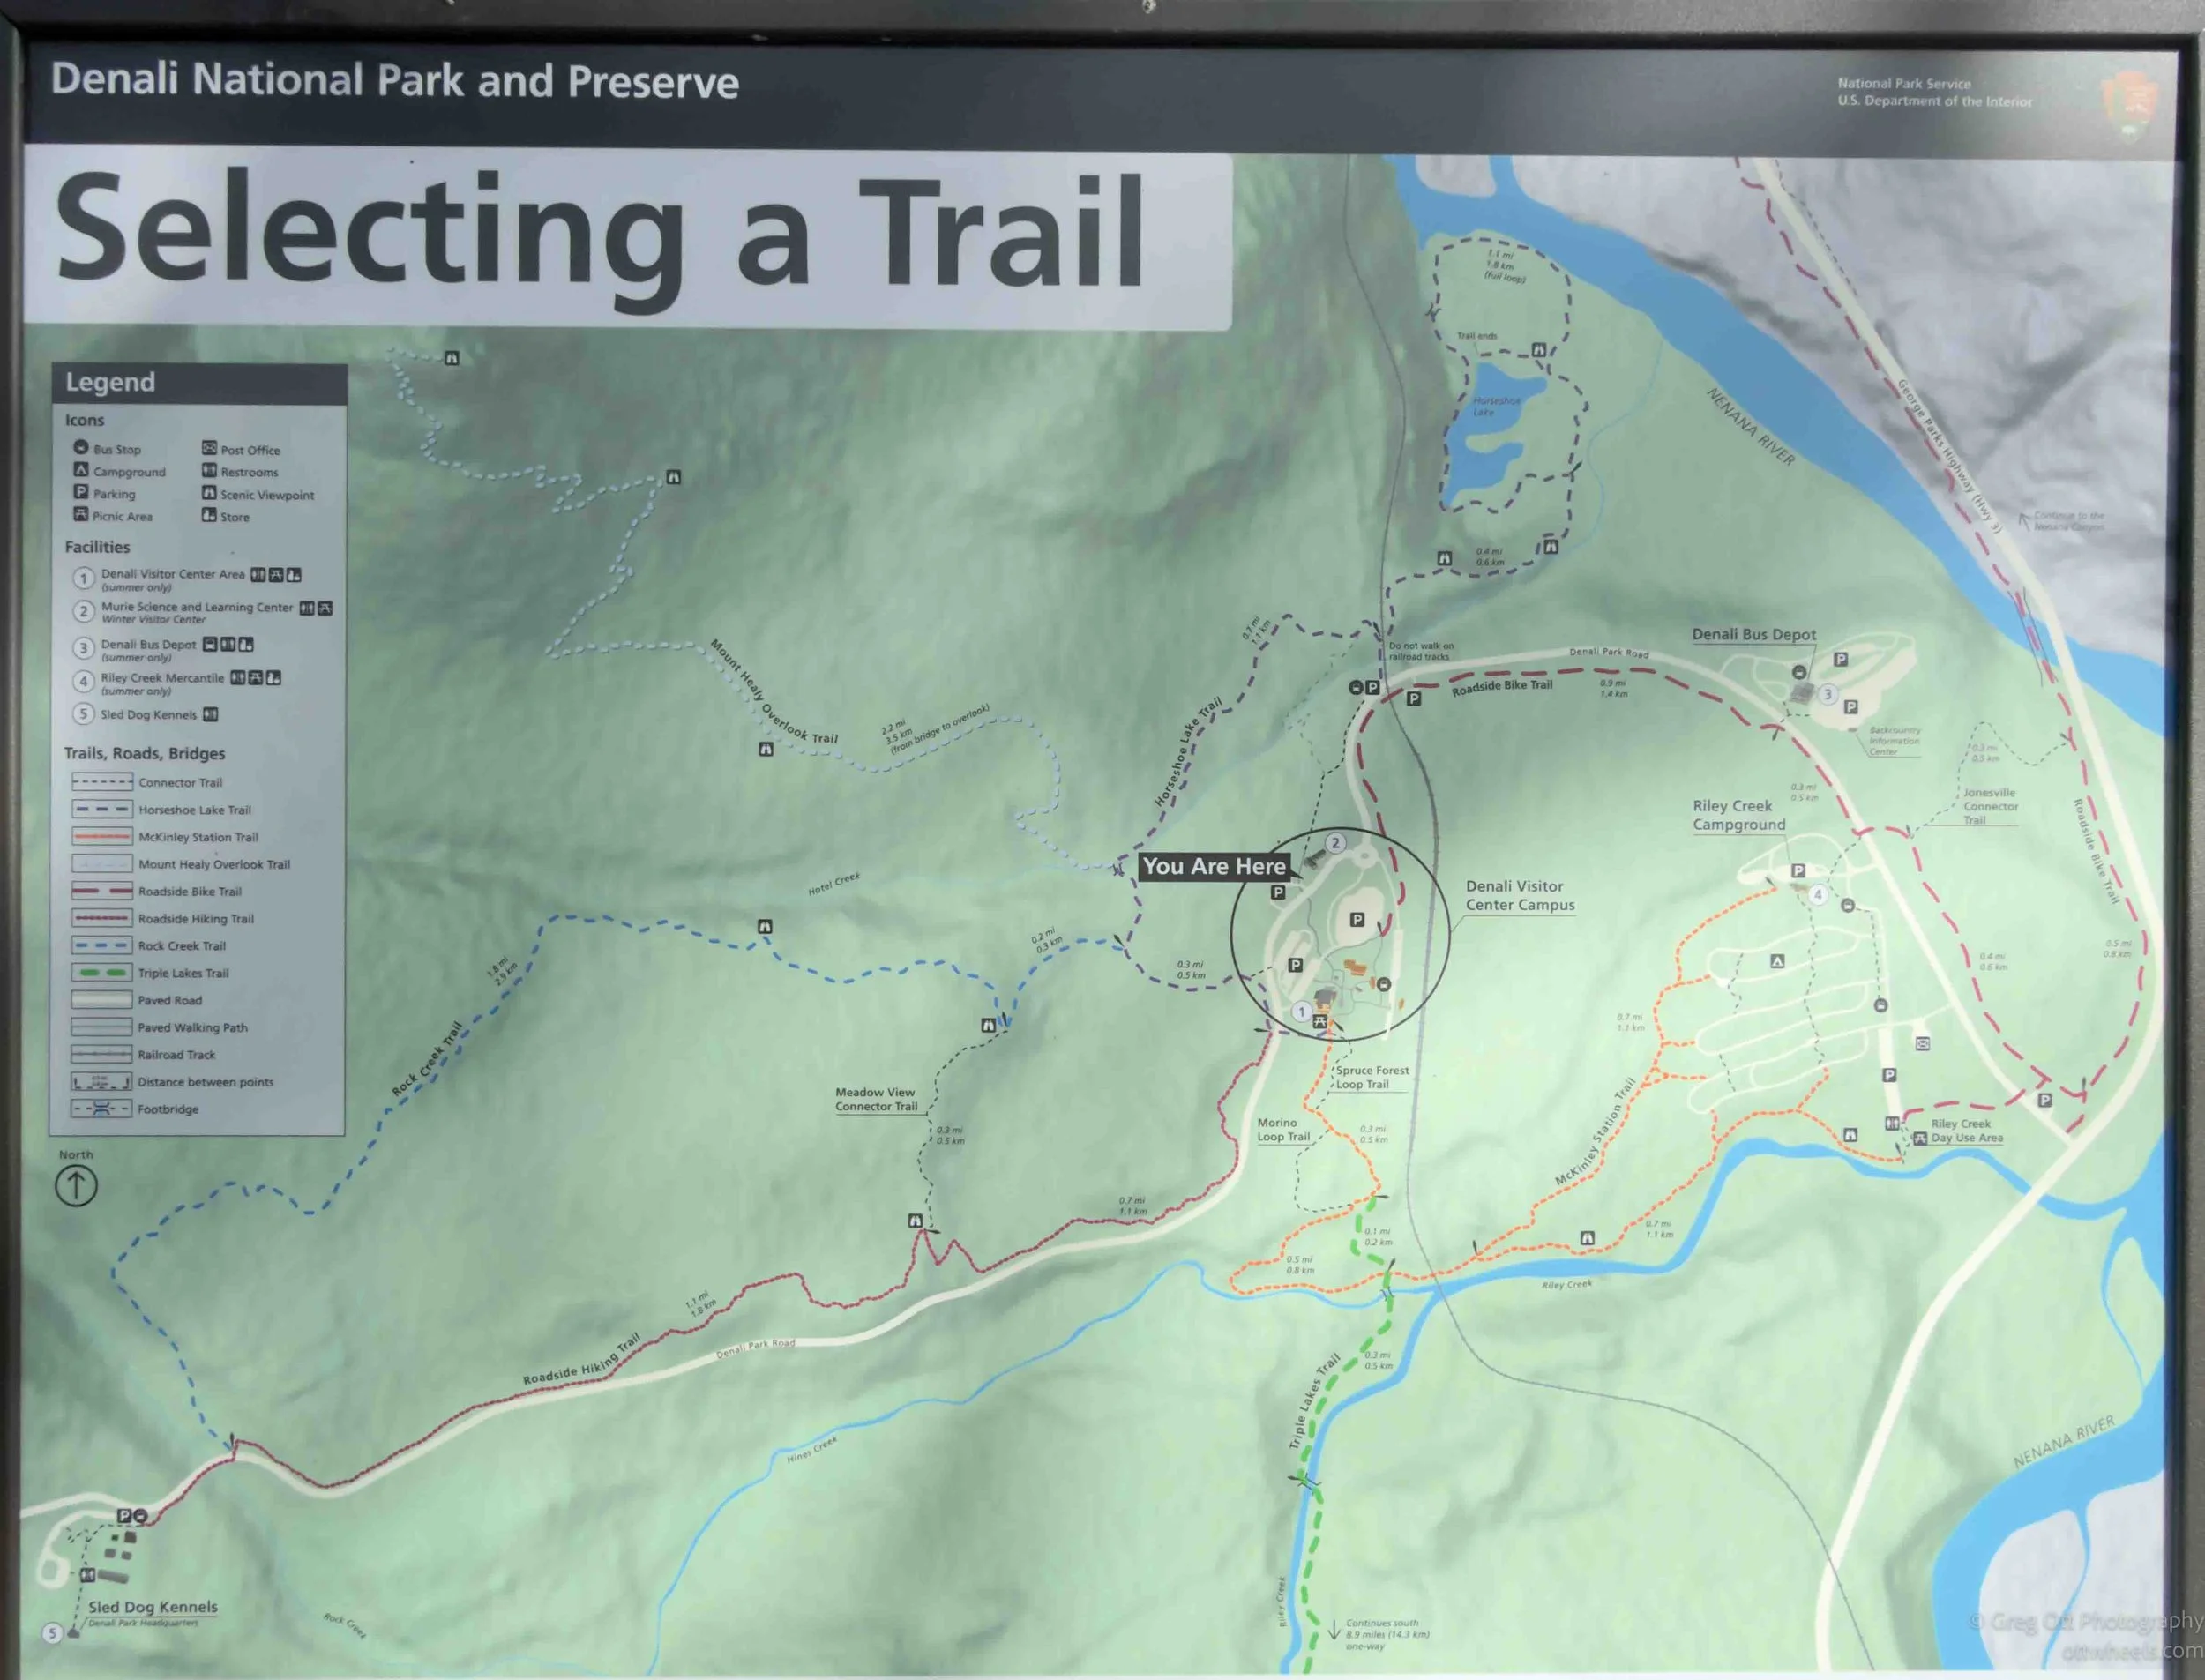This screenshot has width=2205, height=1680.
Task: Select the Roadside Hiking Trail legend line sample
Action: click(101, 918)
